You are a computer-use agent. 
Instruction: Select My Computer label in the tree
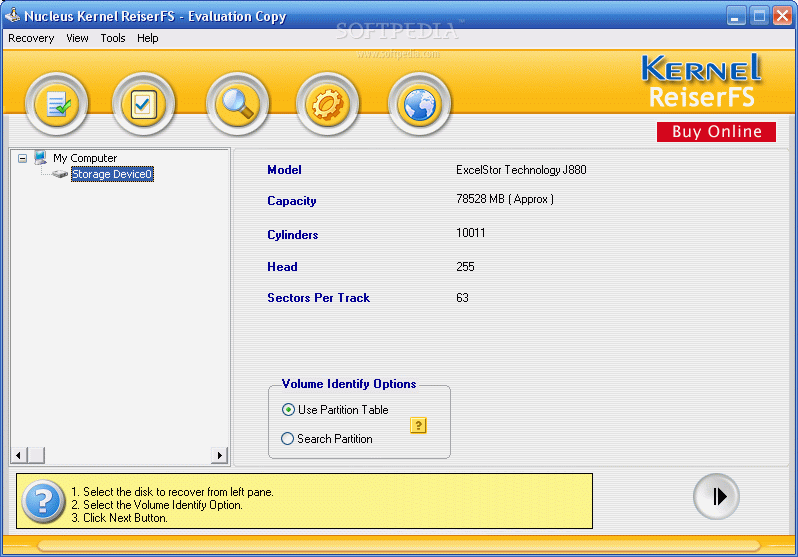coord(85,158)
